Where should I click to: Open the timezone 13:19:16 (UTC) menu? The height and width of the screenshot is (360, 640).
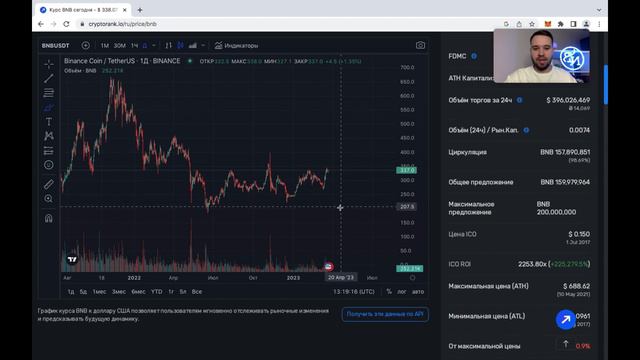click(353, 291)
